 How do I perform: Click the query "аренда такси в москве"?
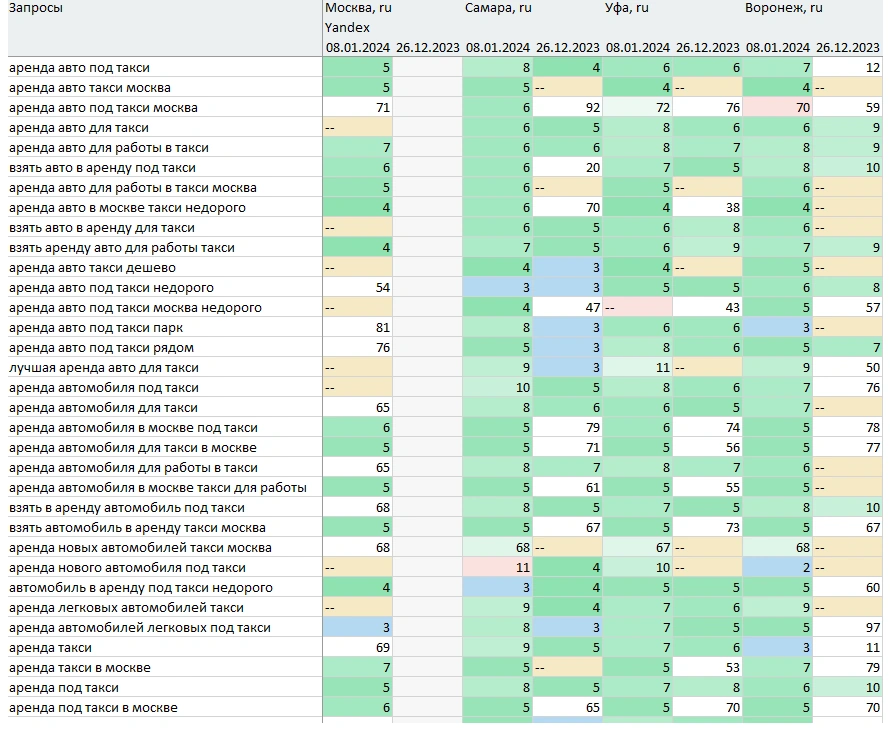click(80, 668)
